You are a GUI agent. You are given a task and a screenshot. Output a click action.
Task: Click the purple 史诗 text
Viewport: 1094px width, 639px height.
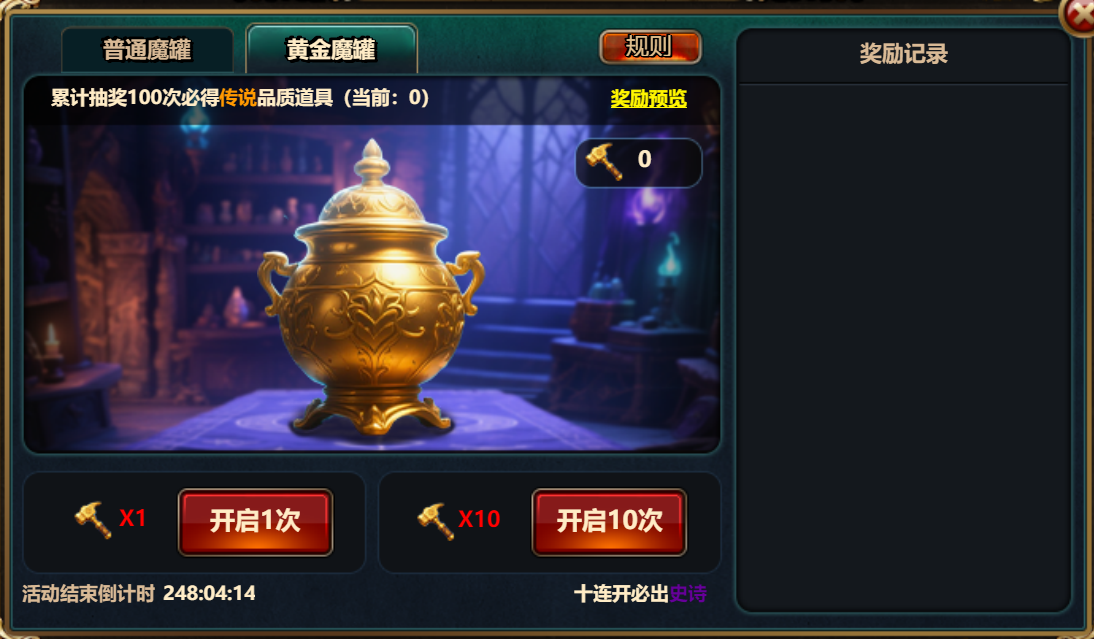(688, 594)
